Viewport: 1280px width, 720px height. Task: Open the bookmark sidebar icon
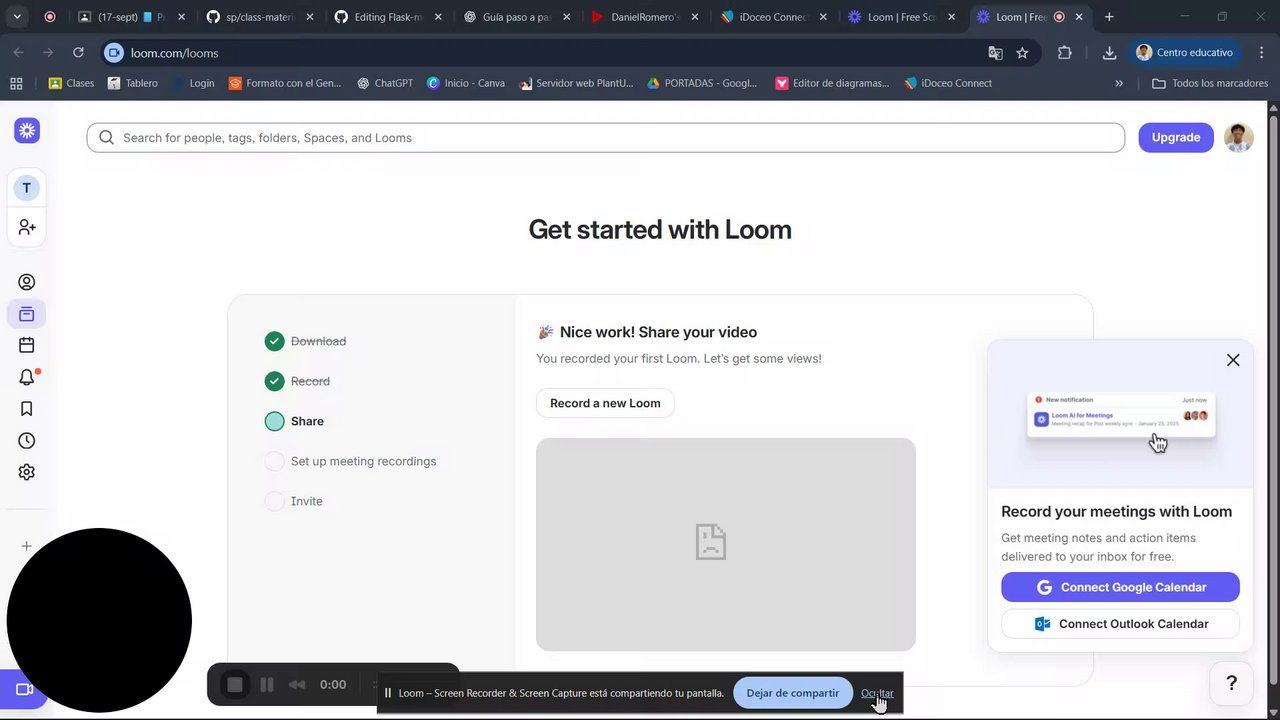(x=27, y=408)
